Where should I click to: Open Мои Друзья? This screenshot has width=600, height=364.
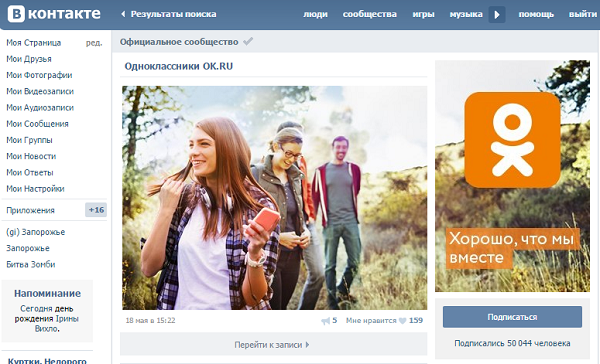click(x=29, y=59)
